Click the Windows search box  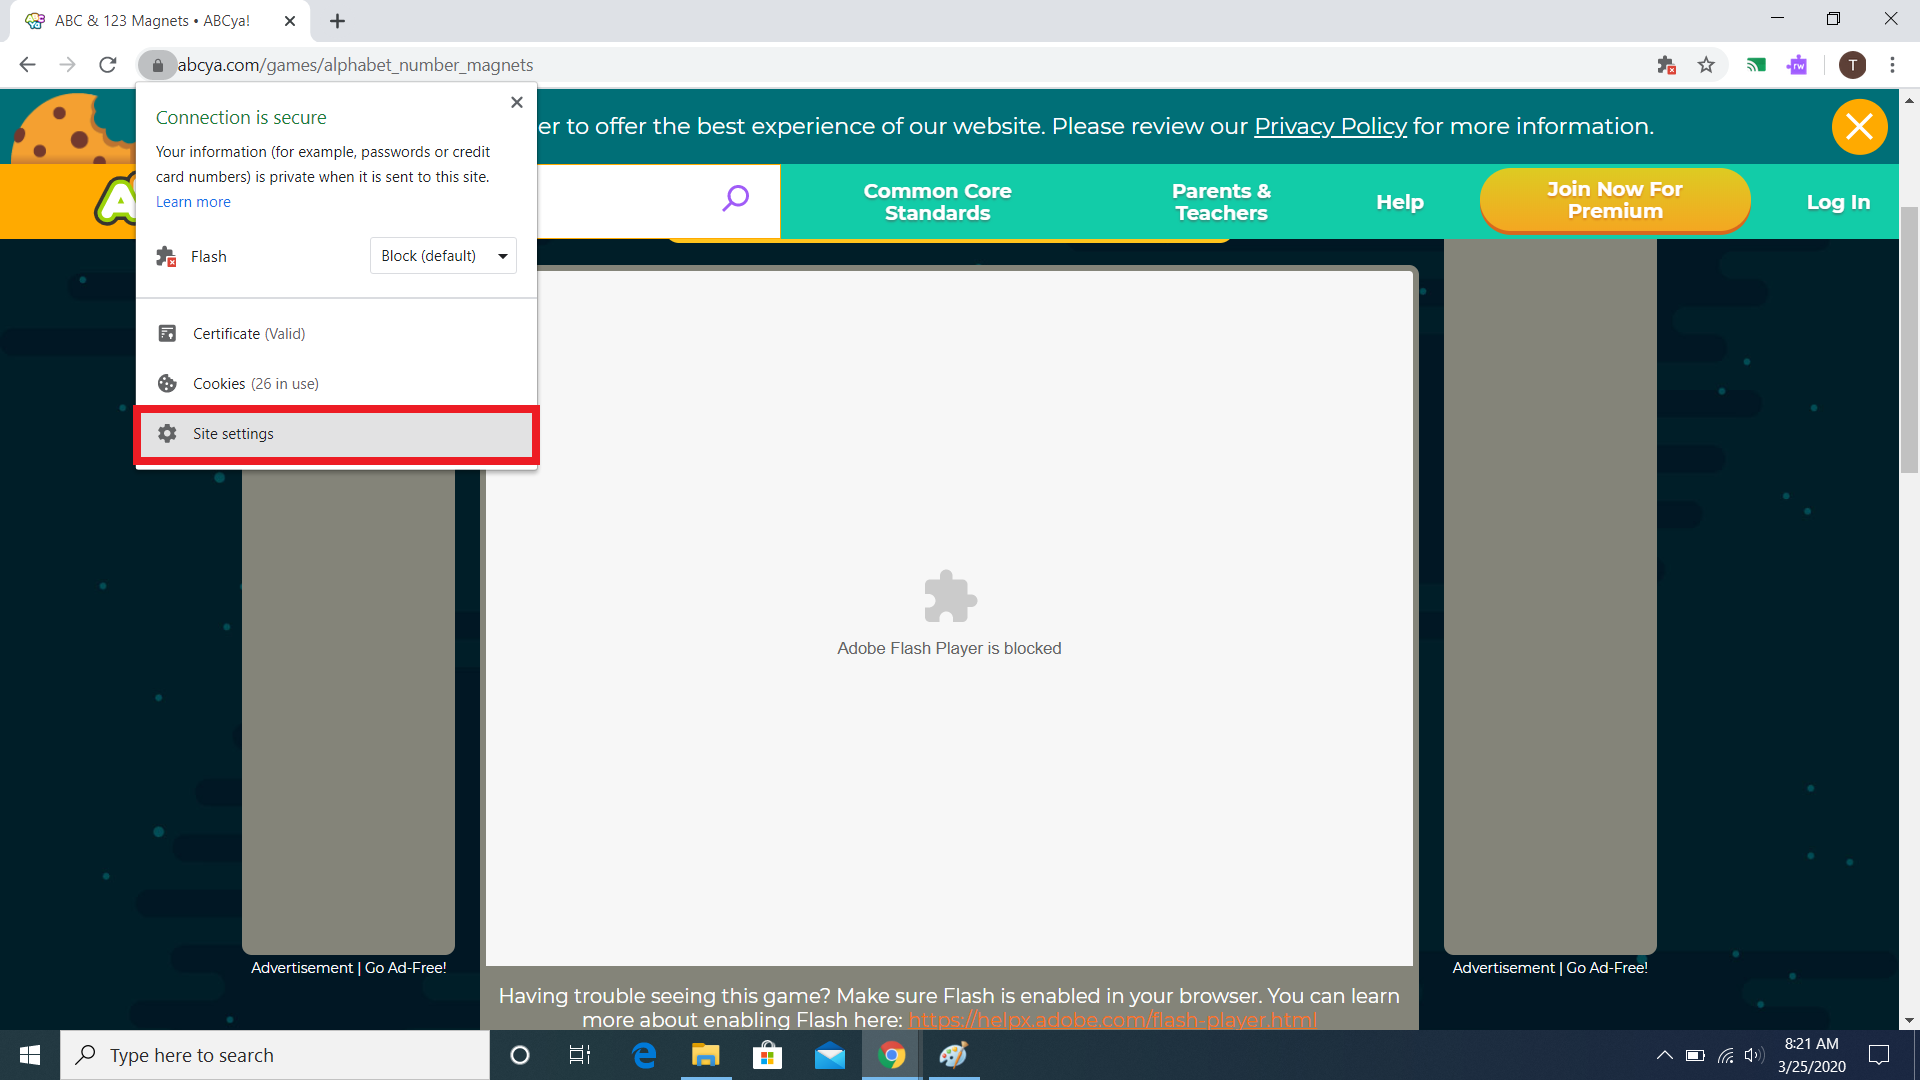[275, 1055]
